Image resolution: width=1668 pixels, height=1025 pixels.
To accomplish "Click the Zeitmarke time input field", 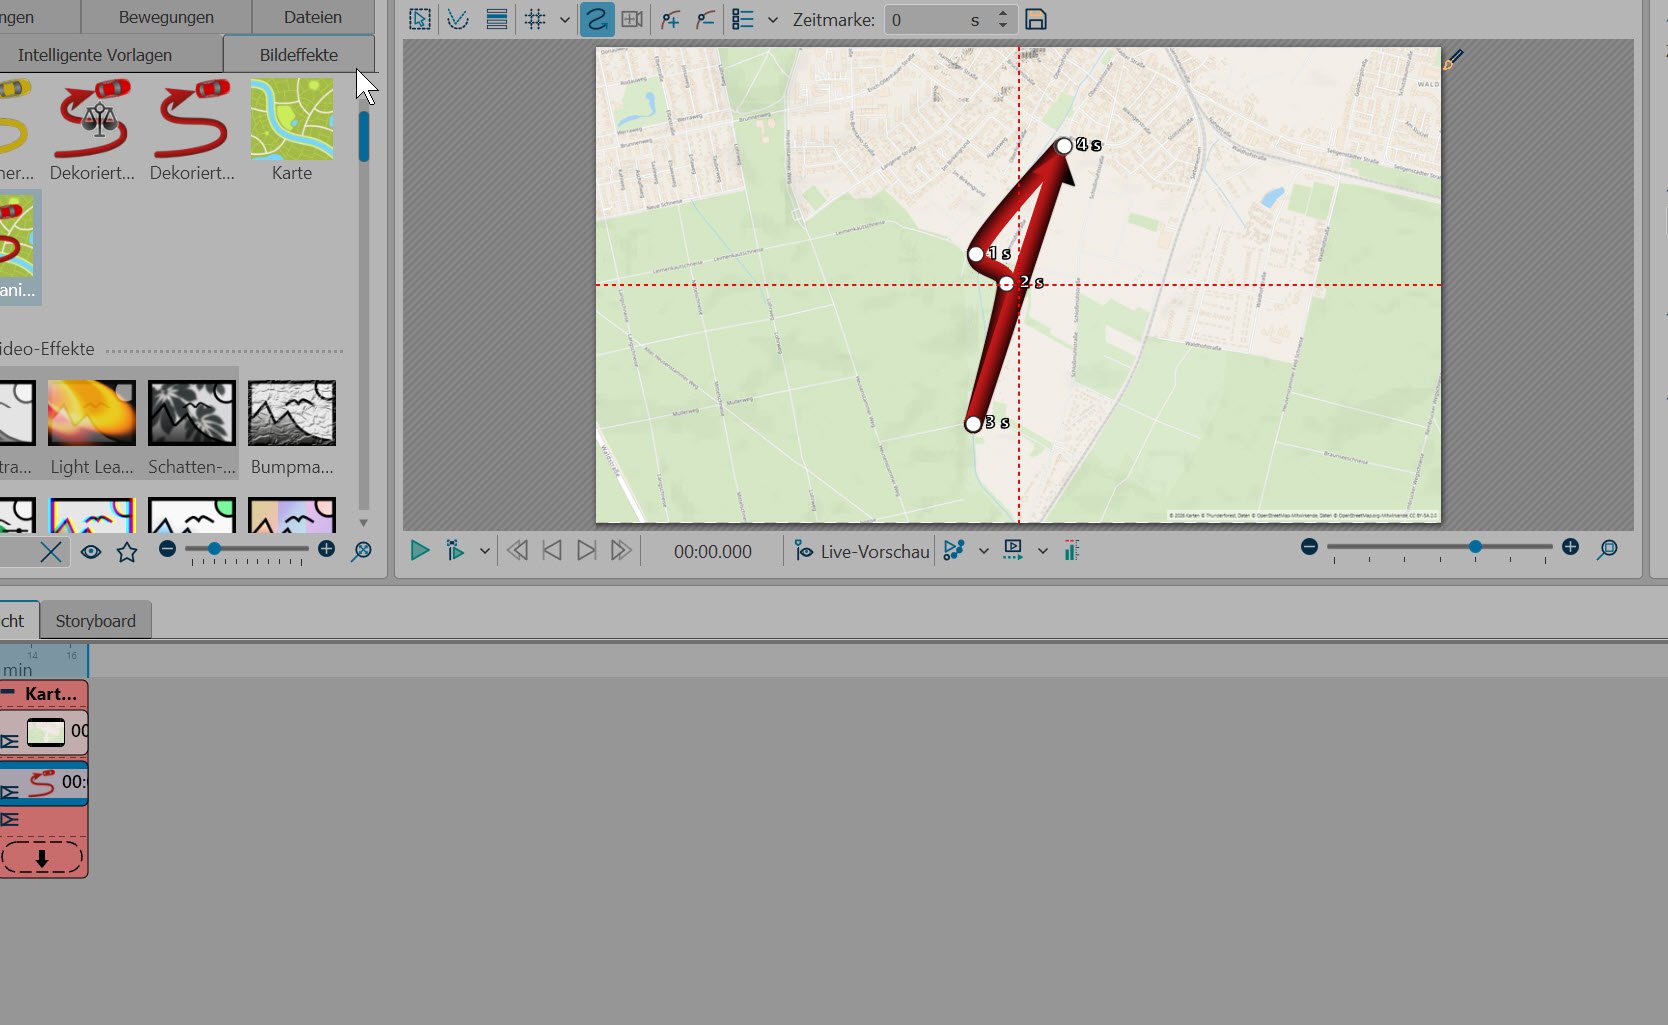I will 925,20.
